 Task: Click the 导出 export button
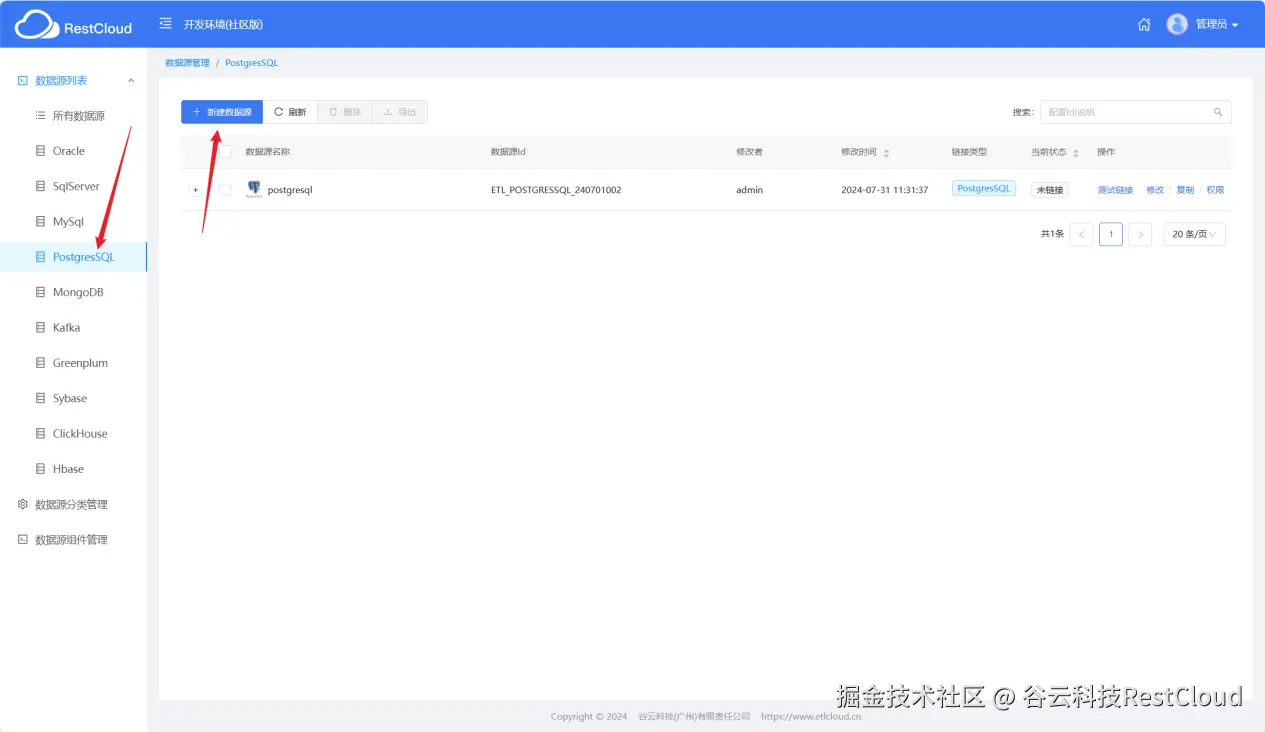(400, 112)
